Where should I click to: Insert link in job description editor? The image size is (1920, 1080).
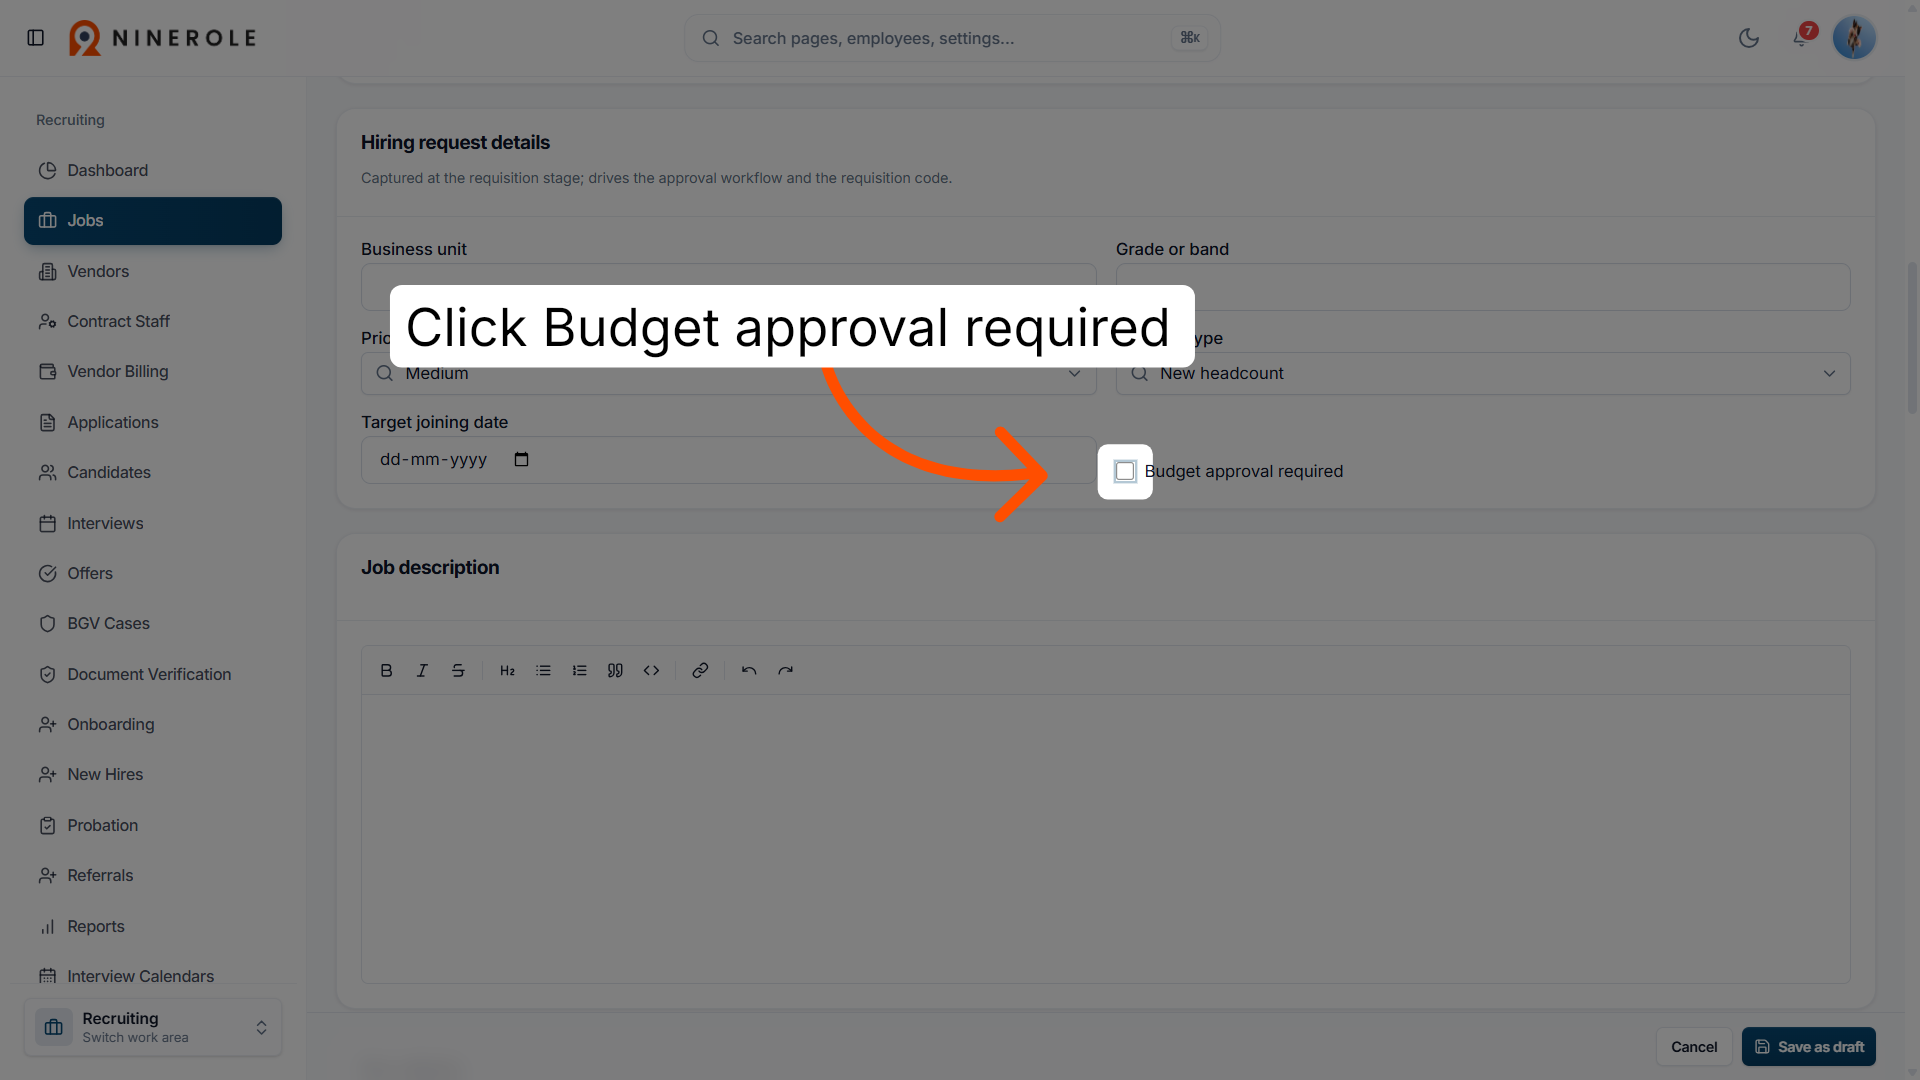pyautogui.click(x=700, y=670)
